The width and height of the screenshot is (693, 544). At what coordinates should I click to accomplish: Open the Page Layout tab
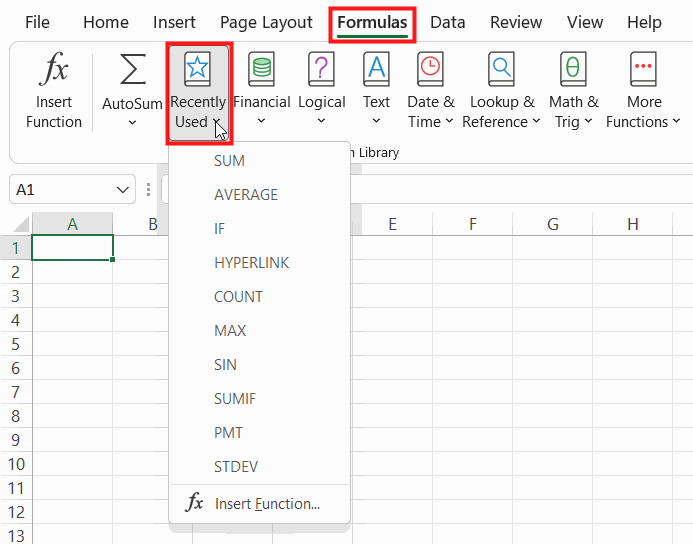pyautogui.click(x=266, y=23)
